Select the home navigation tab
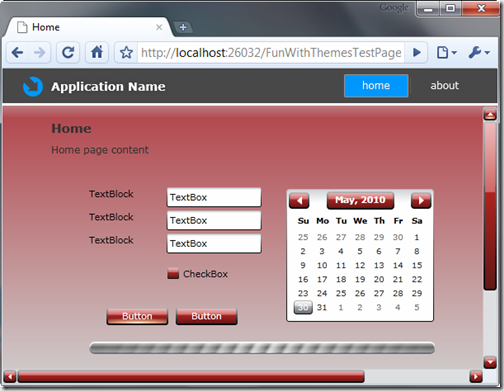 coord(376,86)
